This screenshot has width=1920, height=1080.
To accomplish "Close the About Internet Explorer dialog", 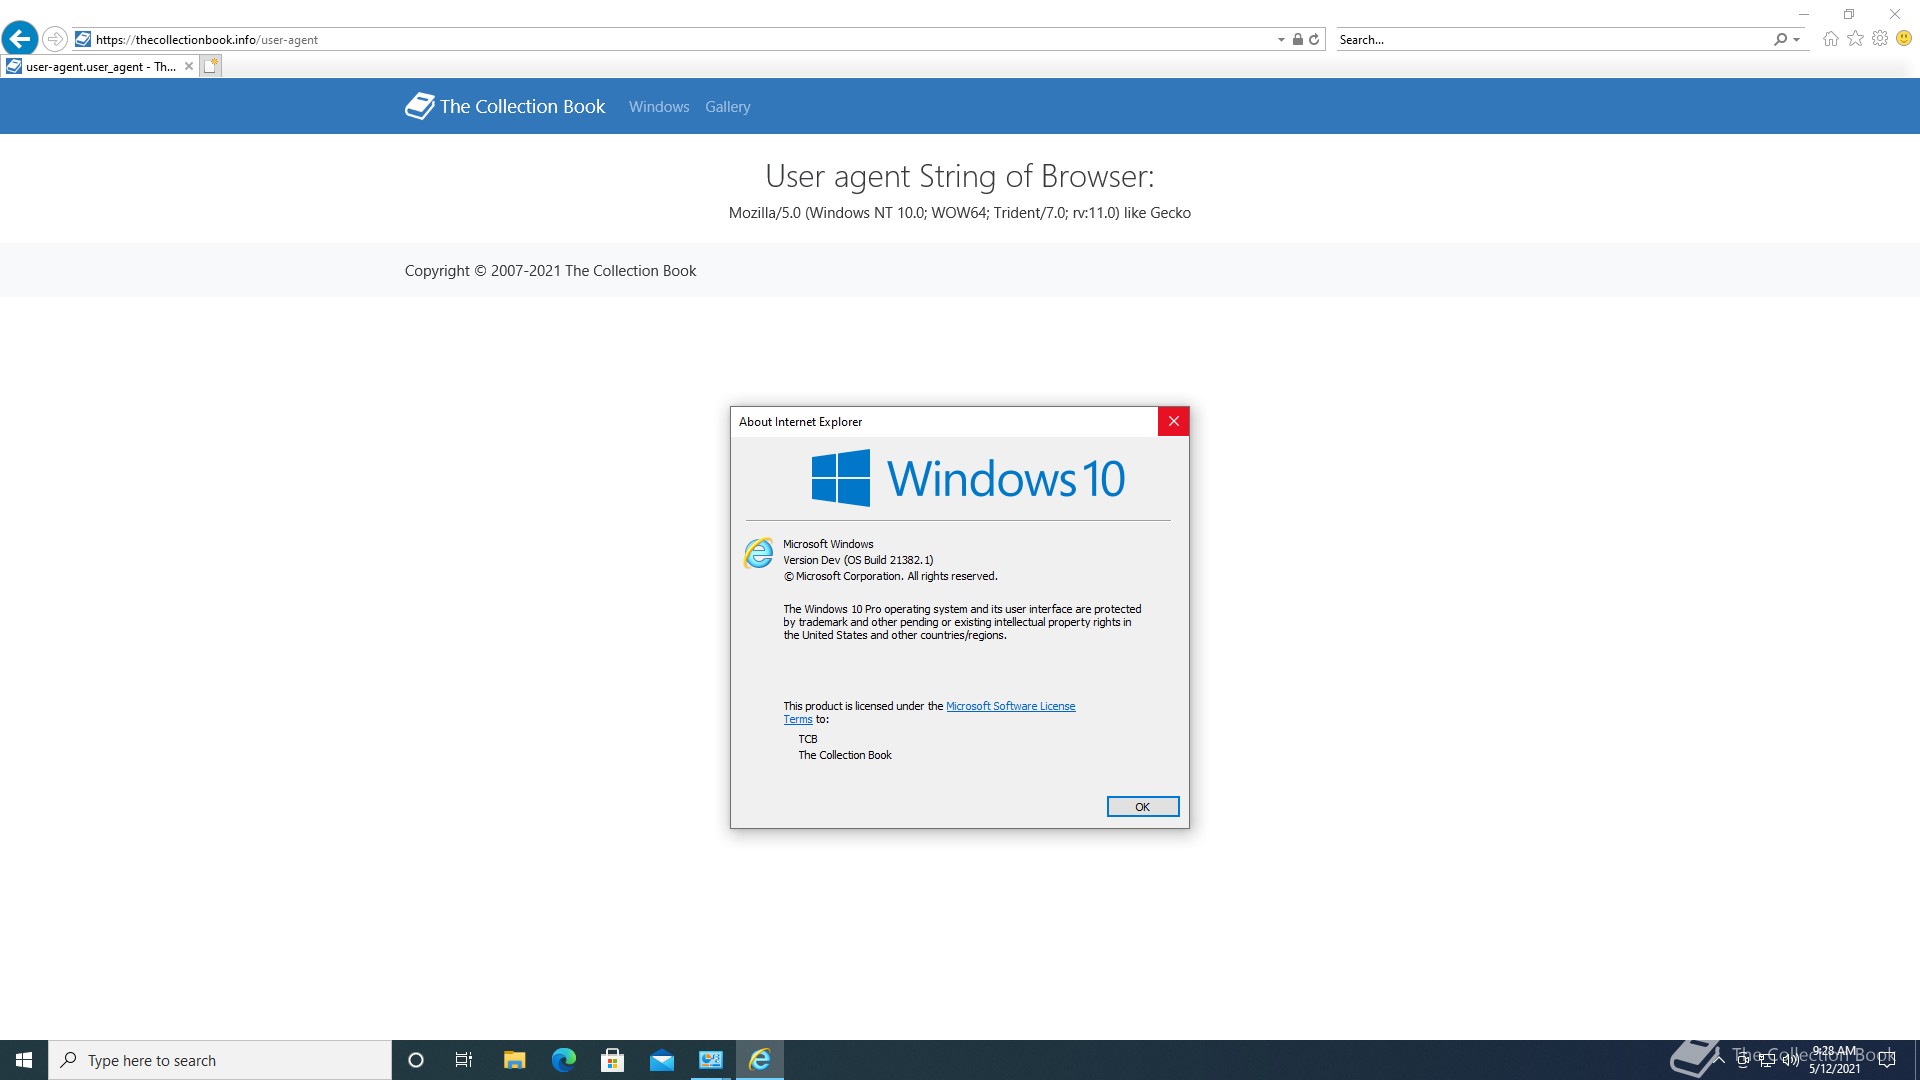I will pos(1174,421).
